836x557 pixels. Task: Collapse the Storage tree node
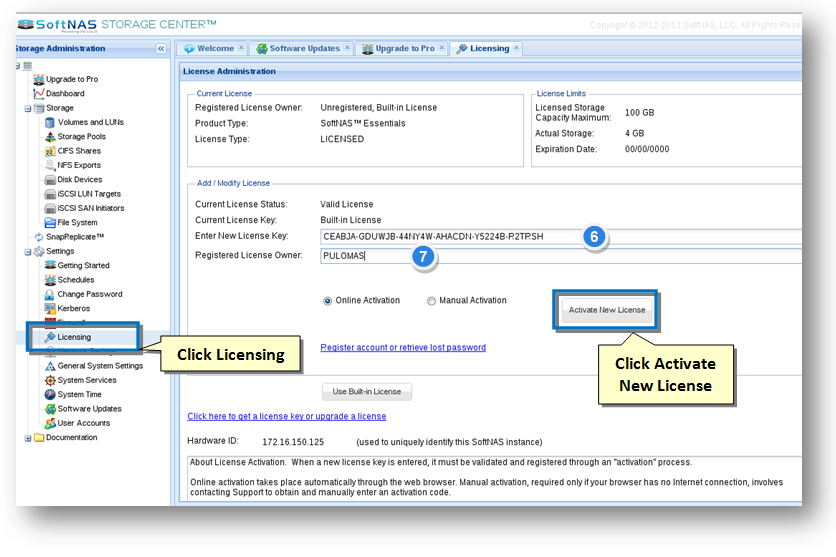pyautogui.click(x=28, y=108)
